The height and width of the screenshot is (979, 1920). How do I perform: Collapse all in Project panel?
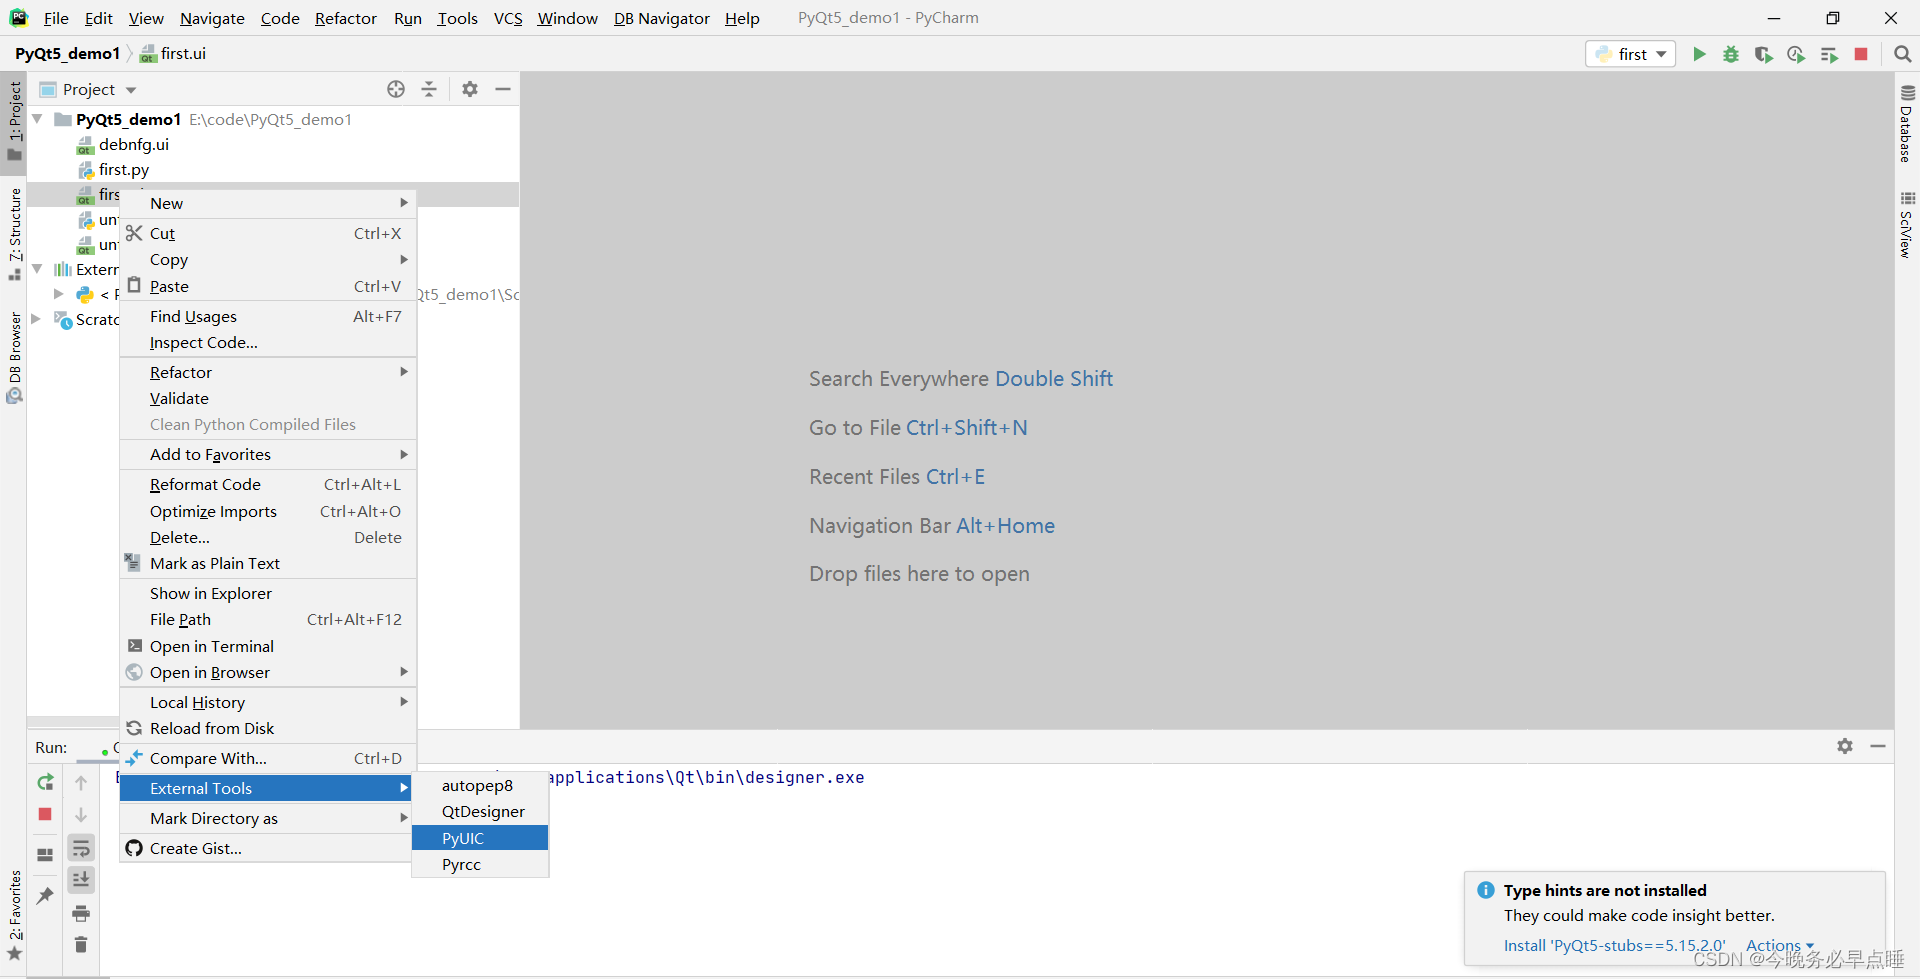coord(429,89)
